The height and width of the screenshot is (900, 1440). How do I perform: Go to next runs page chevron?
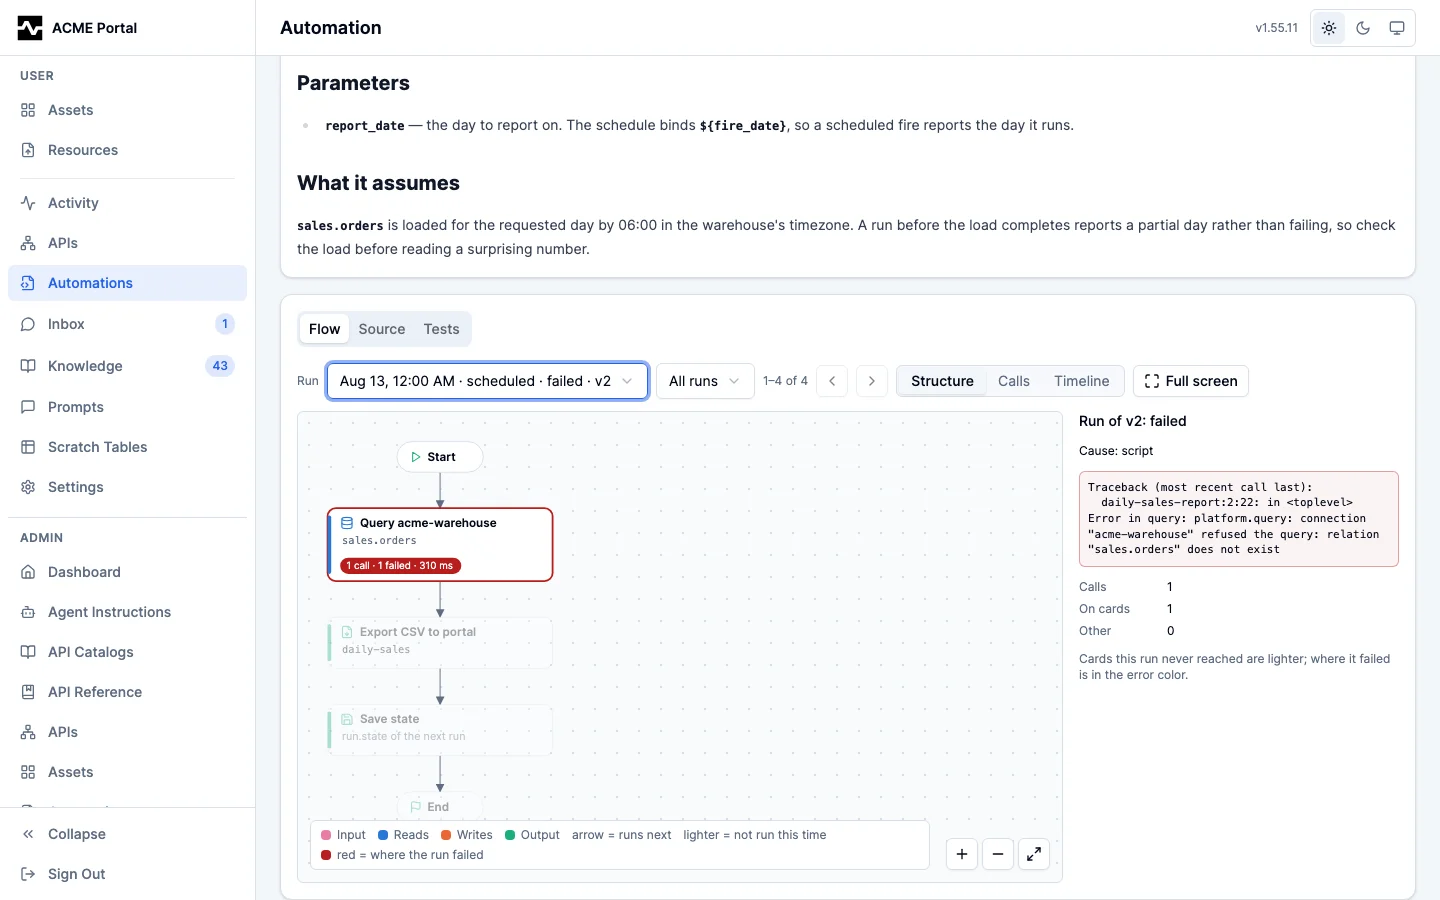coord(872,381)
